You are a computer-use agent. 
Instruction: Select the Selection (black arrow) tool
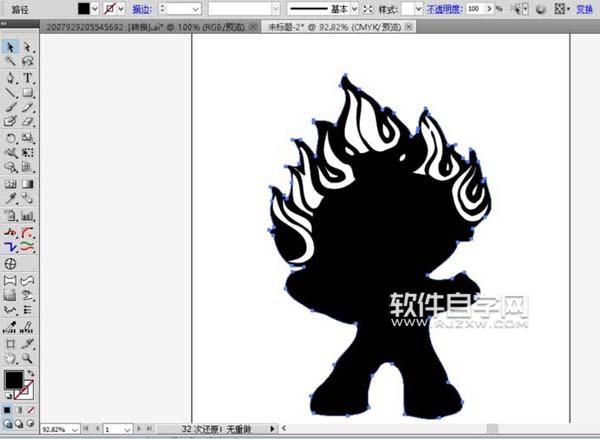(x=10, y=47)
